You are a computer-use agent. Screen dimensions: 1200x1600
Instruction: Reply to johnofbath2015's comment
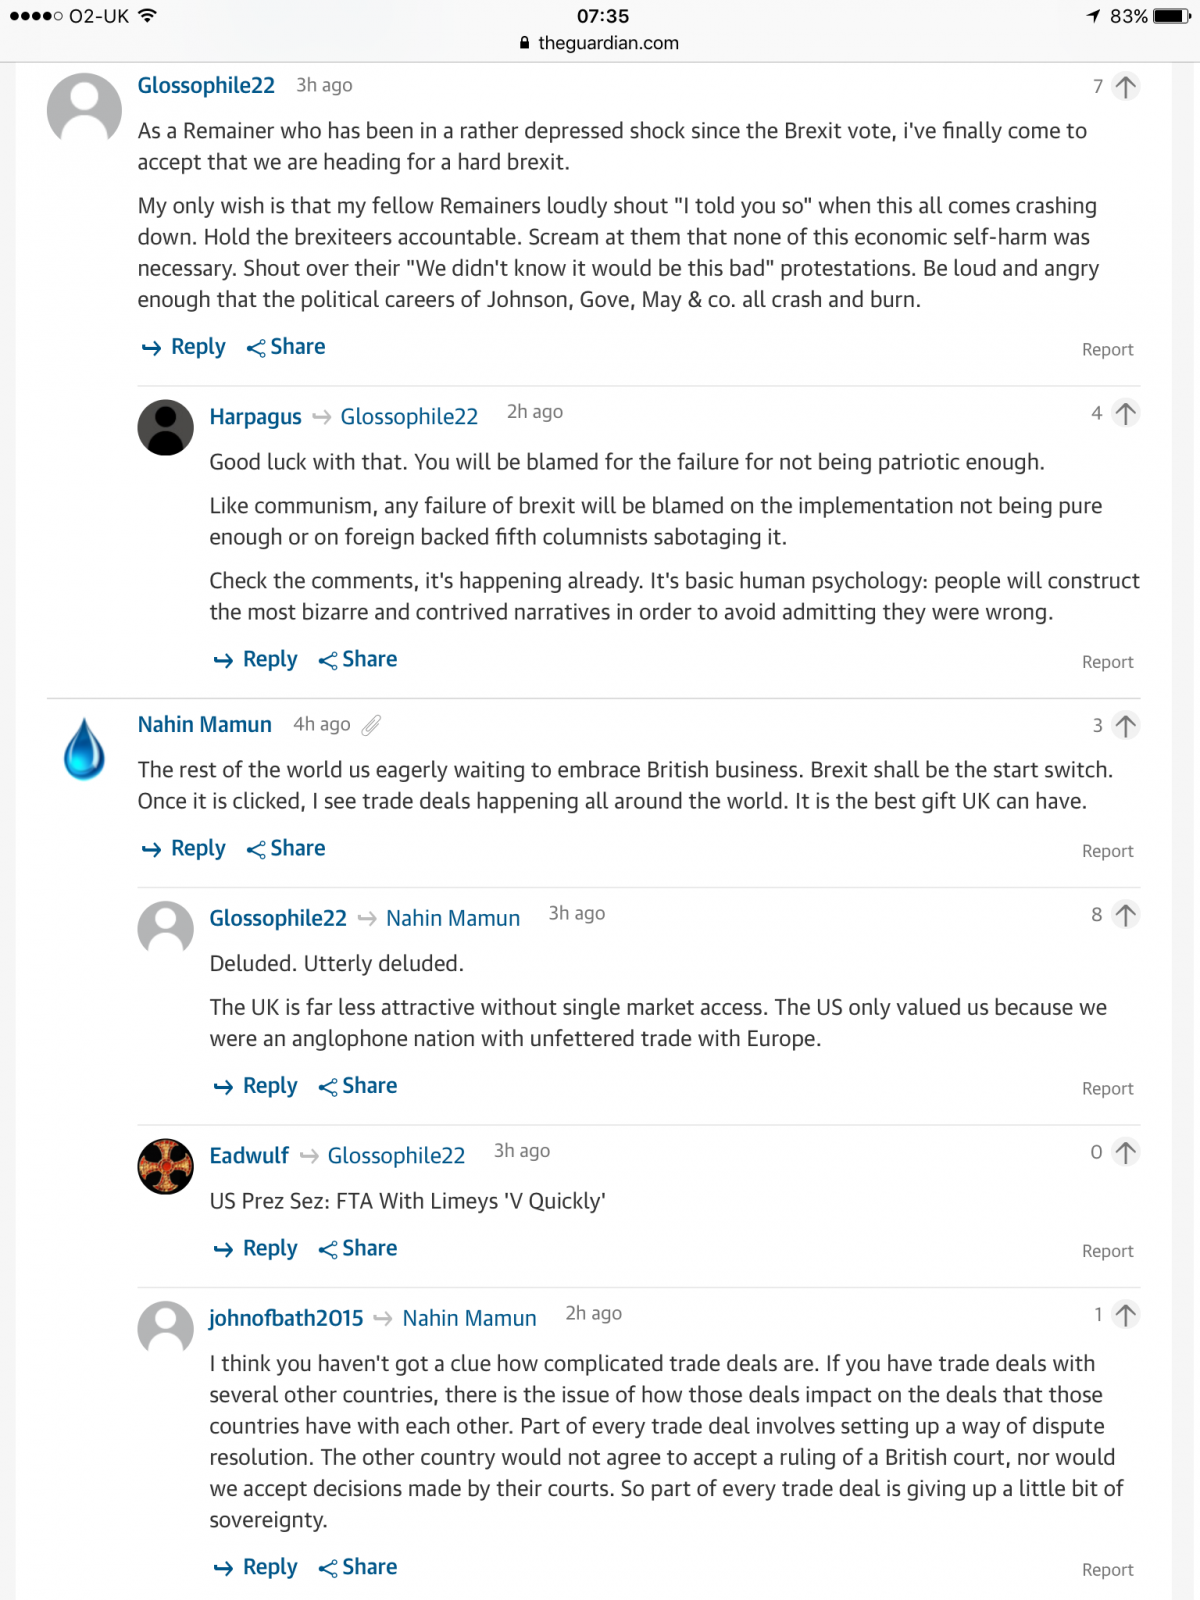[x=257, y=1567]
